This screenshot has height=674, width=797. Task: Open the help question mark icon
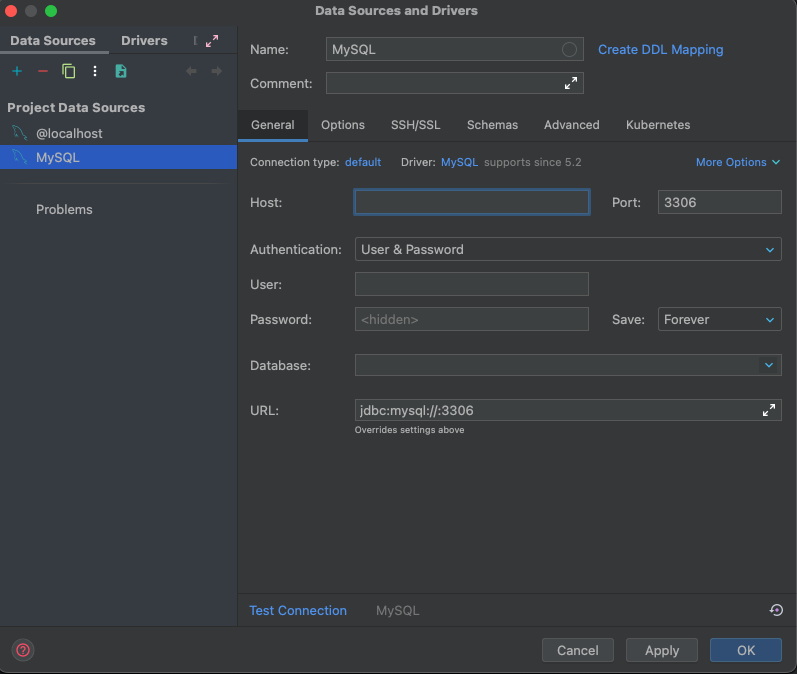point(23,650)
